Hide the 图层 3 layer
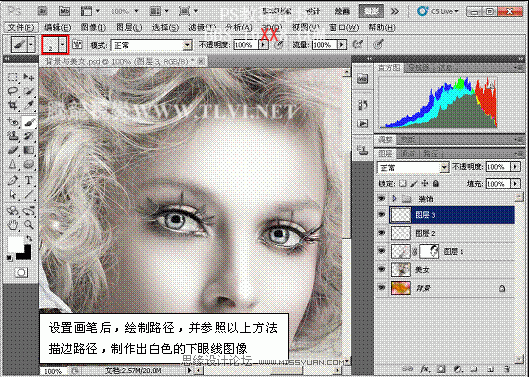 point(382,215)
